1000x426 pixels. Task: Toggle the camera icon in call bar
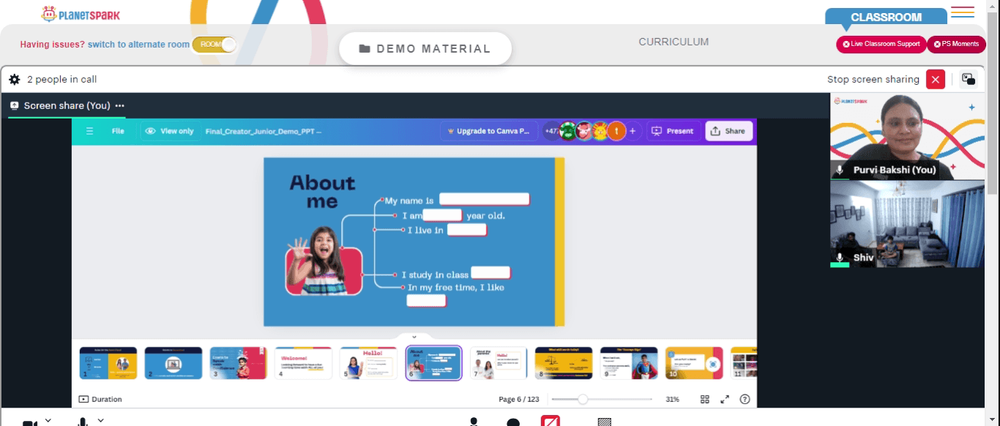pyautogui.click(x=30, y=423)
